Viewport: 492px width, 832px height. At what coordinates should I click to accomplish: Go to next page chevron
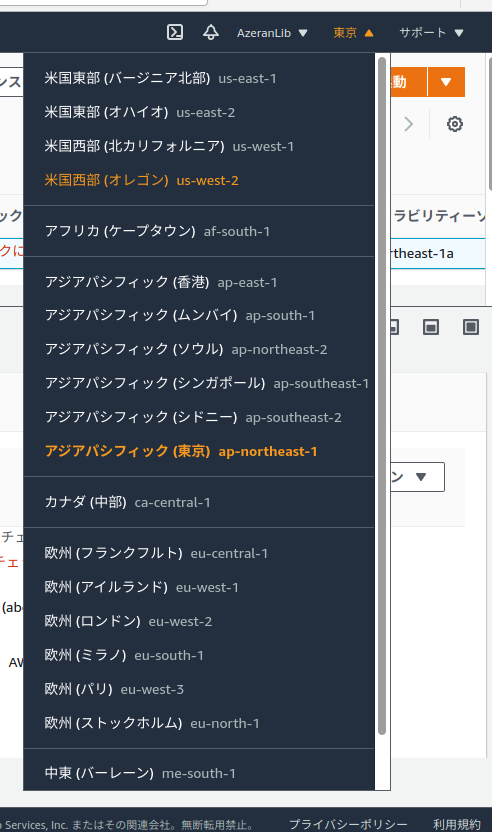pyautogui.click(x=408, y=124)
